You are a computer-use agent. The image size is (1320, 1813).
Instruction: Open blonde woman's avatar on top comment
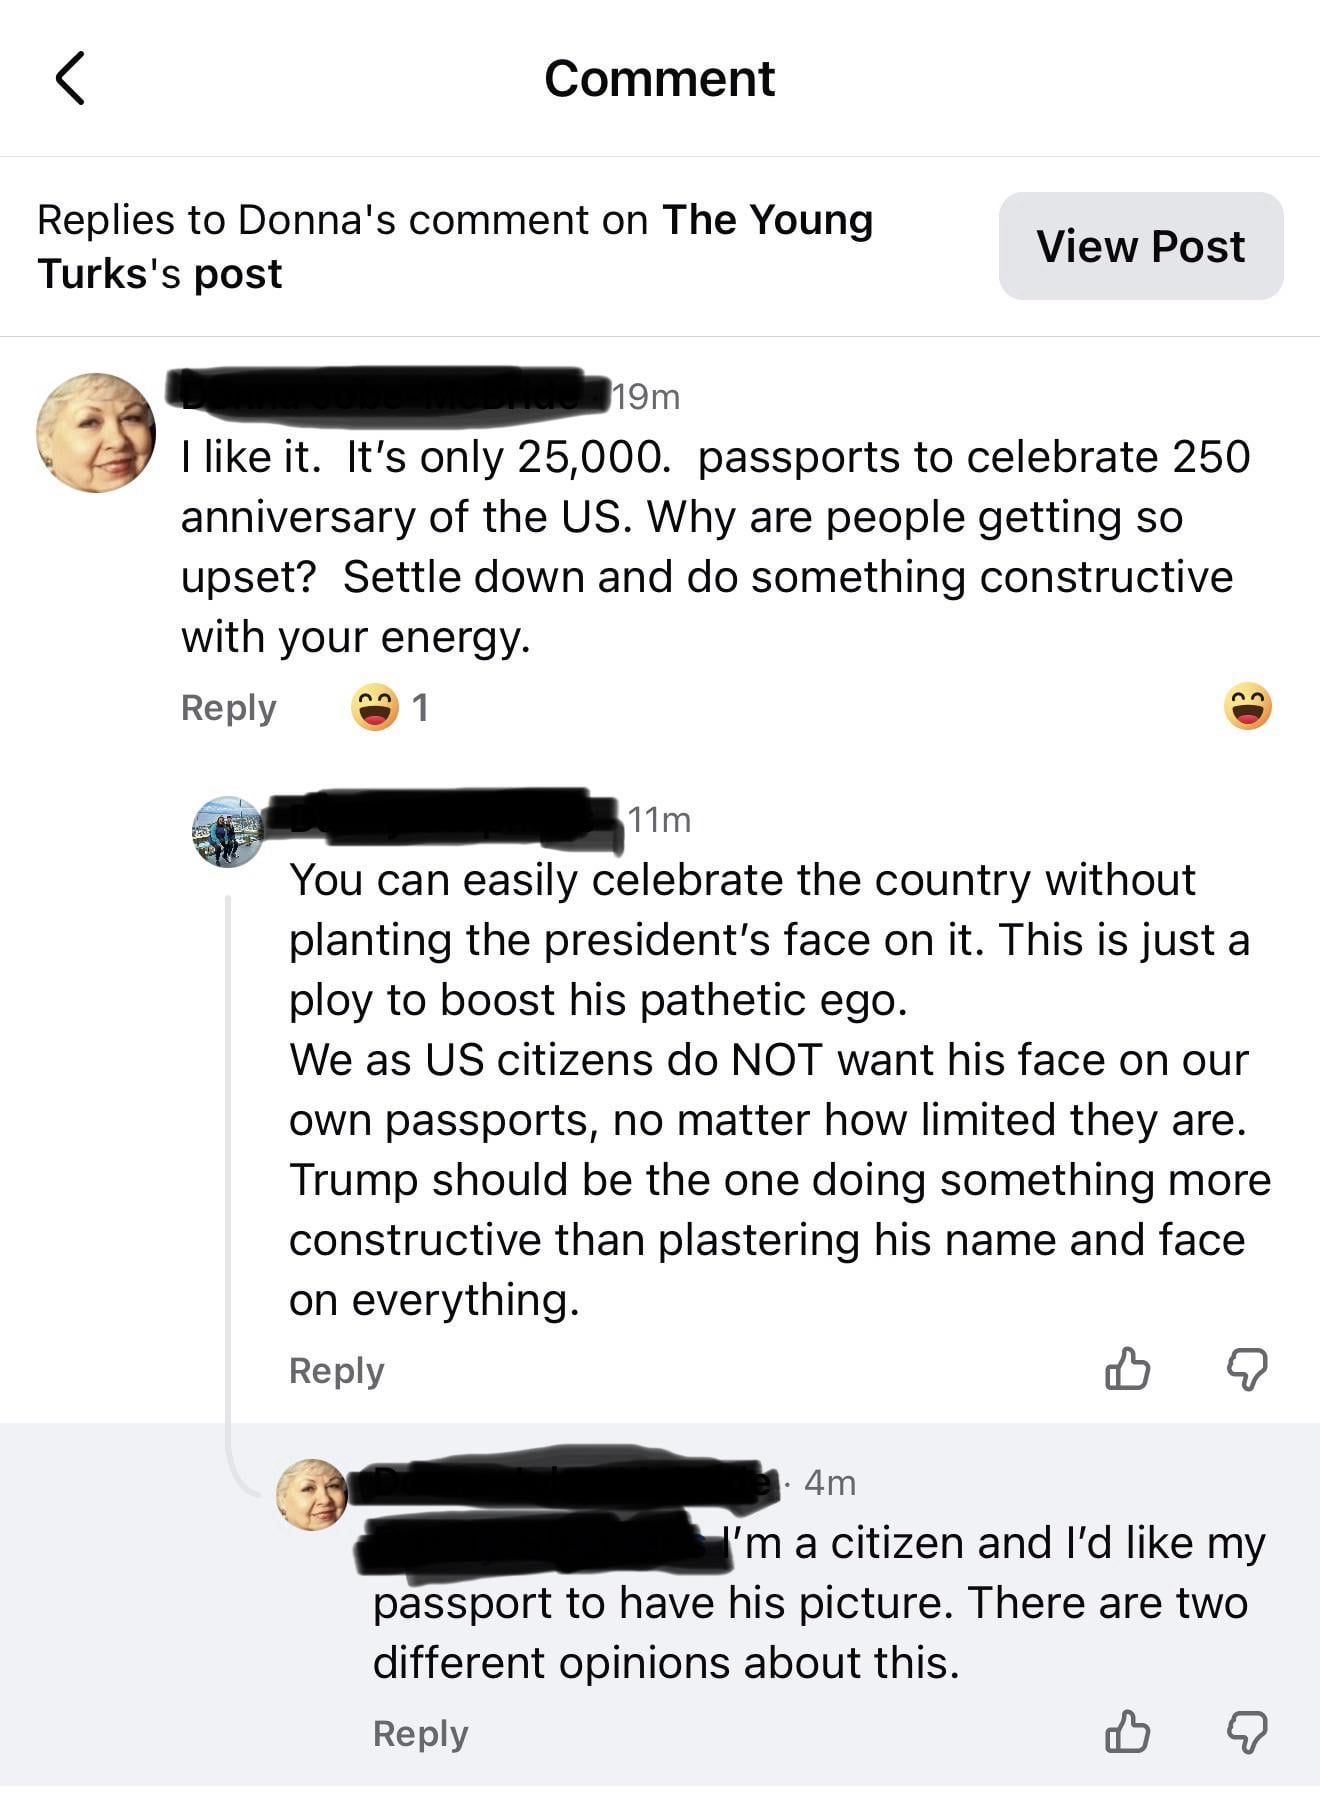pos(96,433)
